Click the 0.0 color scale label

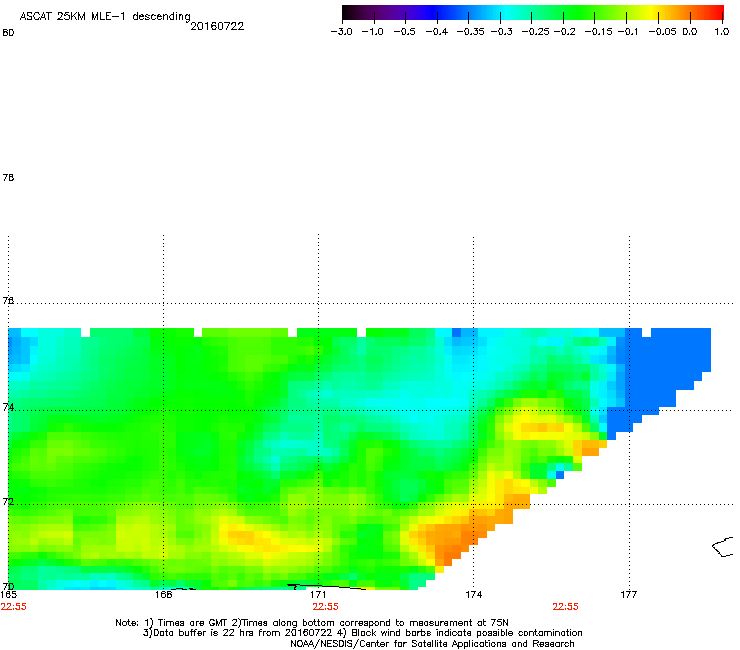690,32
